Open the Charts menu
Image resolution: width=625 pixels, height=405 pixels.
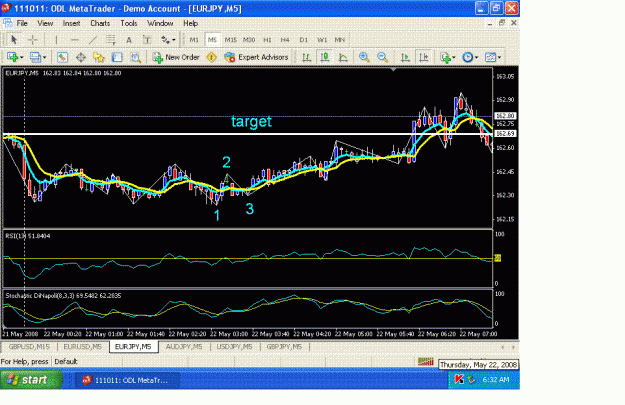(100, 23)
